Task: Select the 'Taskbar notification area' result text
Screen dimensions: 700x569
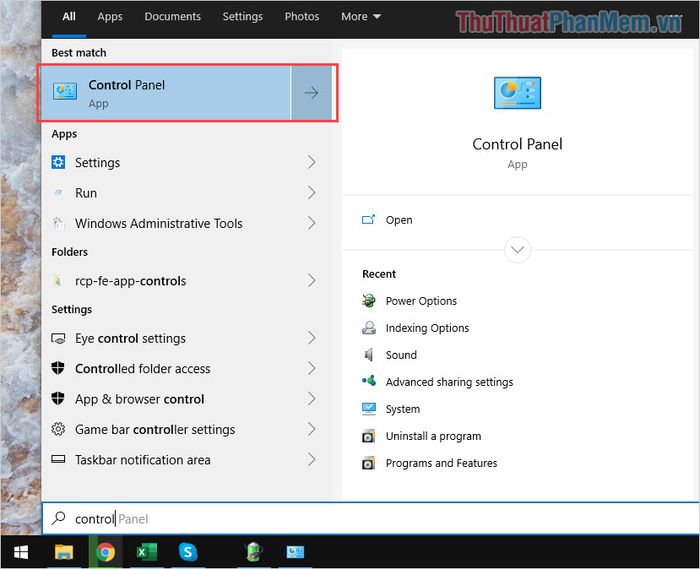Action: point(142,460)
